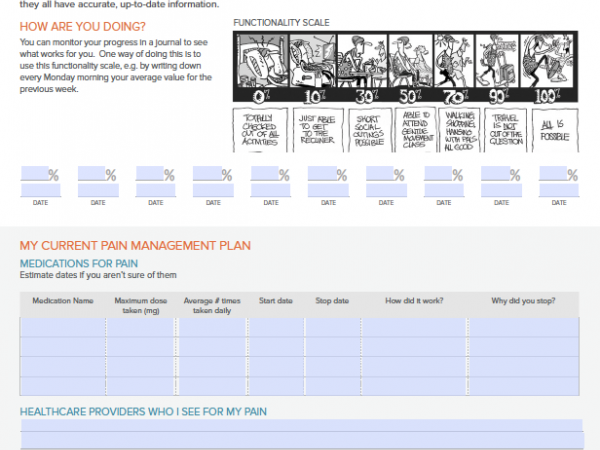Click first row 'How did it work?' cell
600x450 pixels.
pos(414,327)
